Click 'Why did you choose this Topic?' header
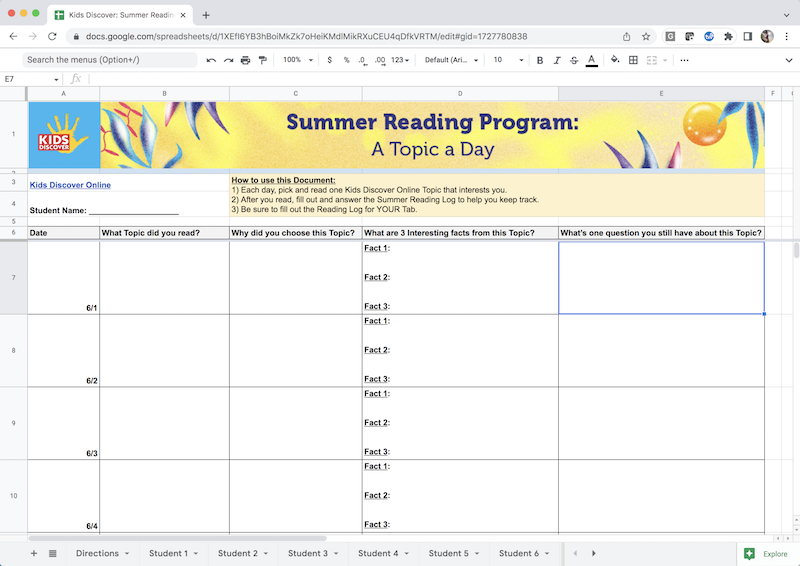Image resolution: width=800 pixels, height=566 pixels. [x=295, y=233]
